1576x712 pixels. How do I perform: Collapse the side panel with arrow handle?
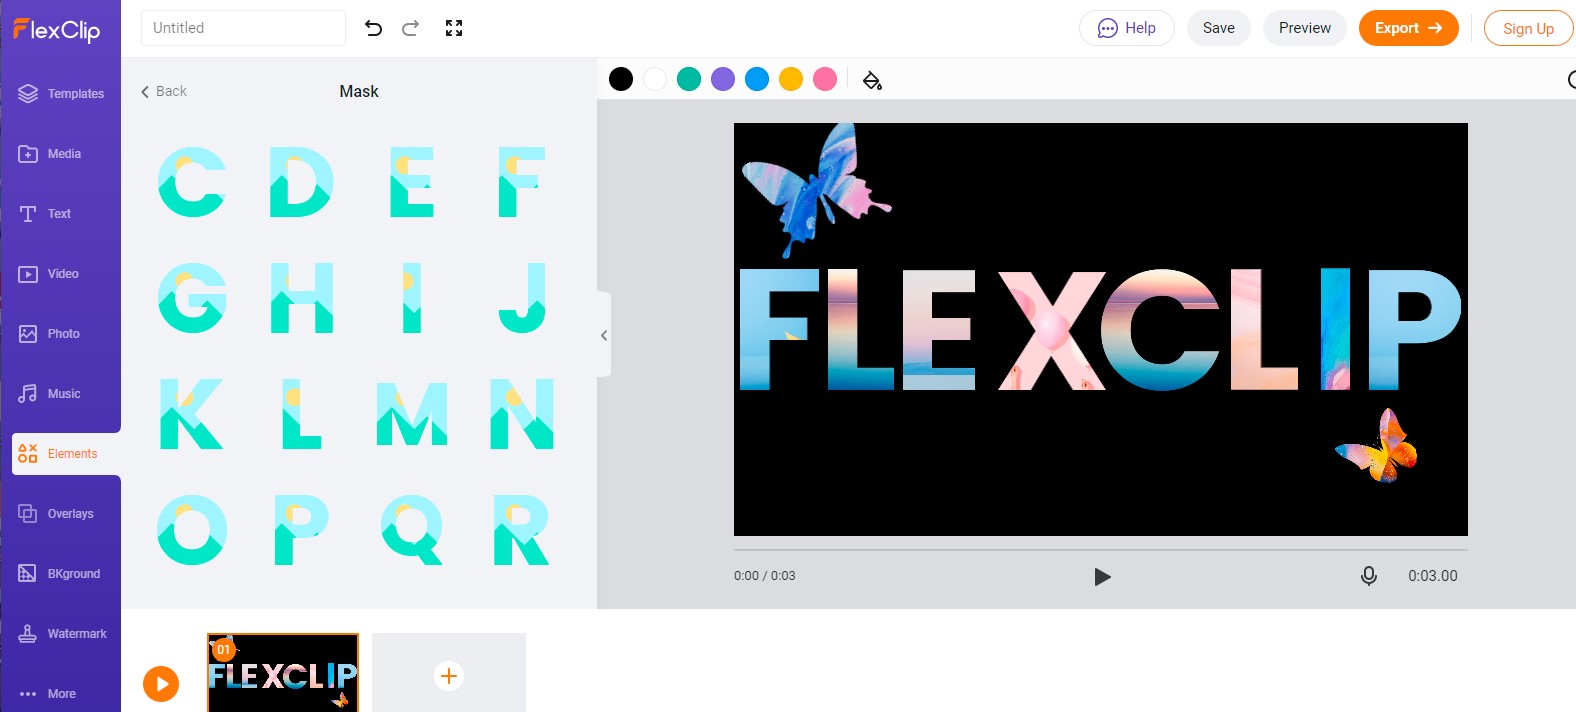604,335
